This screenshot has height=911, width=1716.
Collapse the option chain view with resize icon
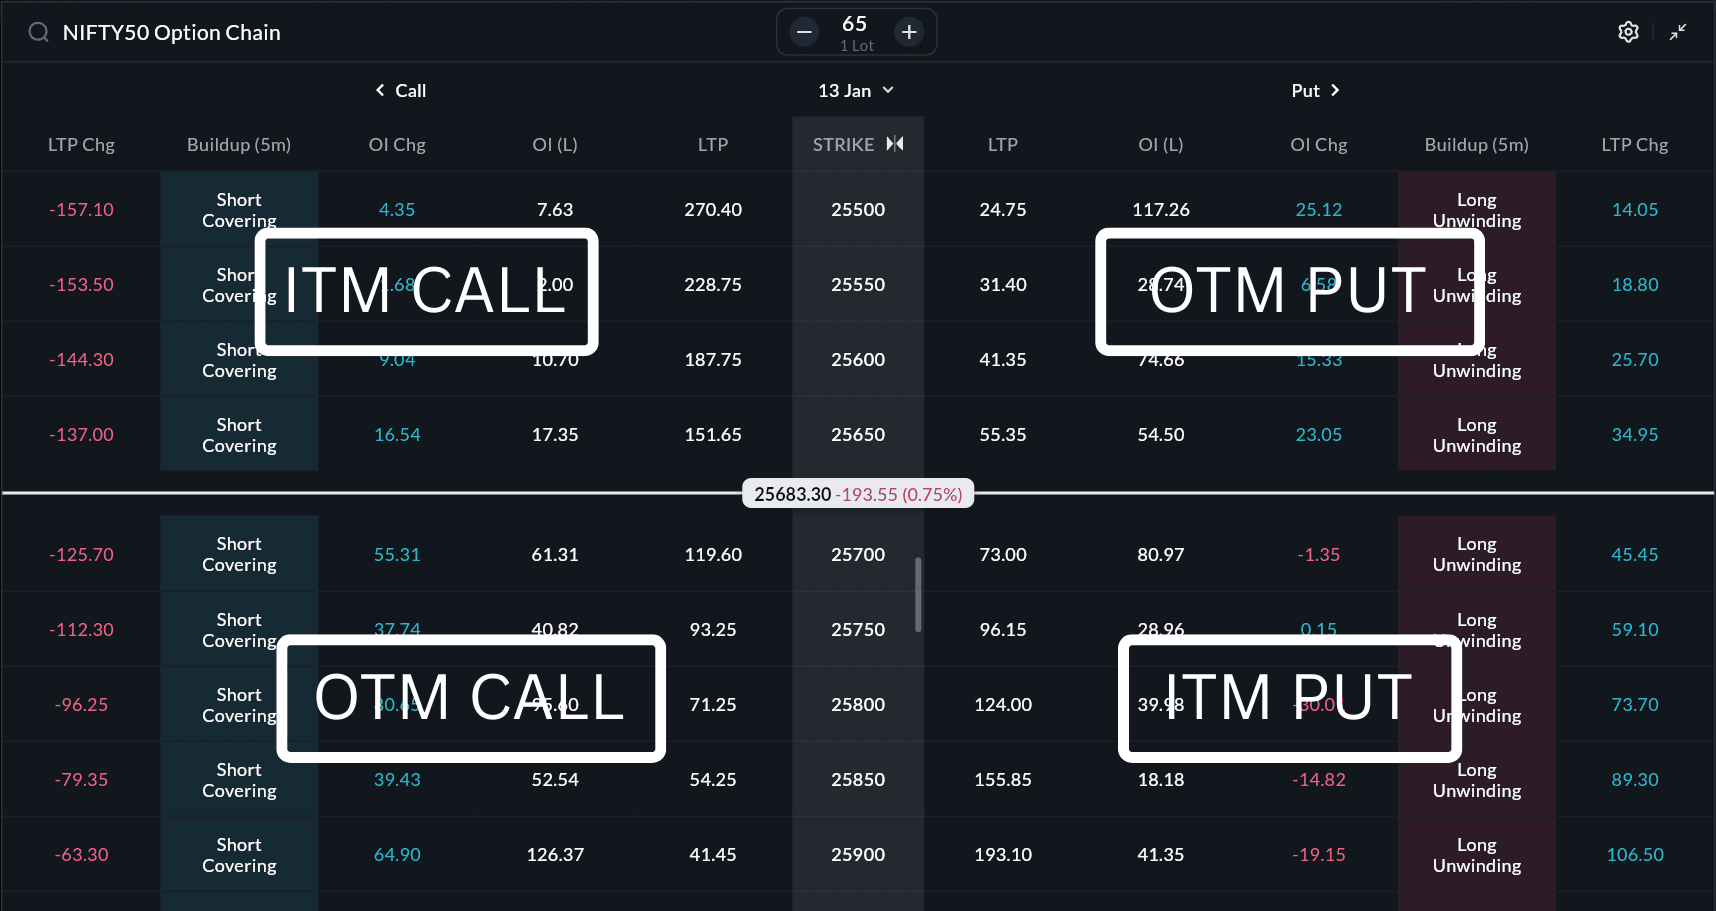[x=1679, y=31]
